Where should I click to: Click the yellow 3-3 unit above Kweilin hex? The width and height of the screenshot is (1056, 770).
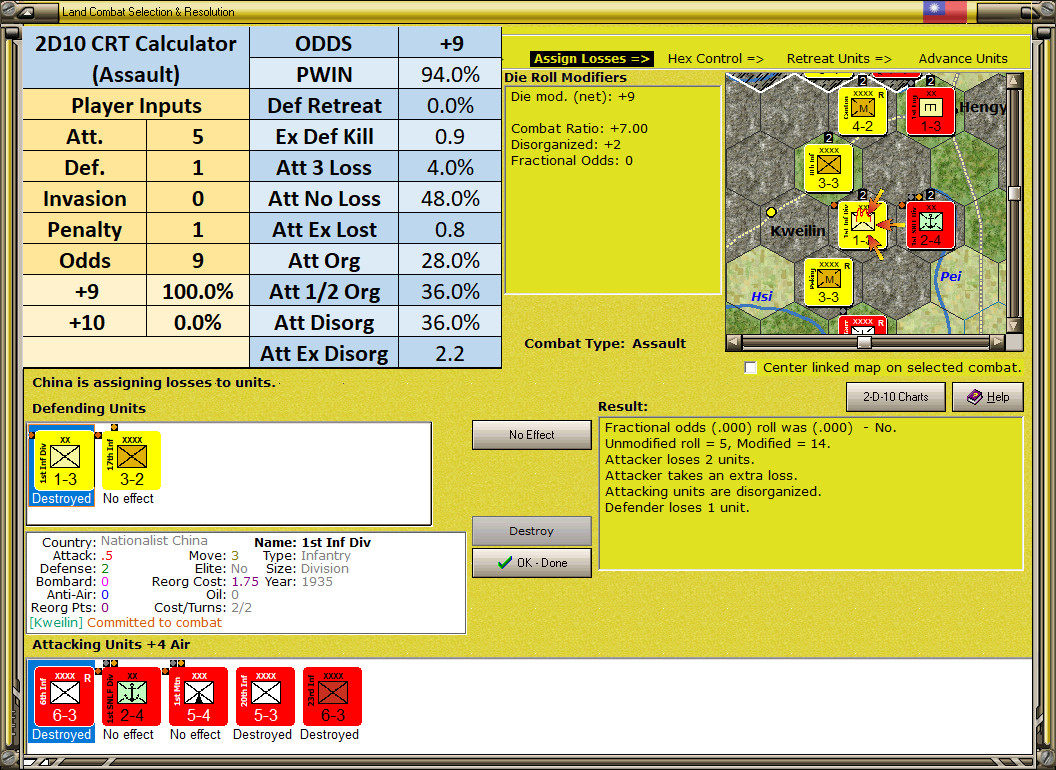point(828,168)
